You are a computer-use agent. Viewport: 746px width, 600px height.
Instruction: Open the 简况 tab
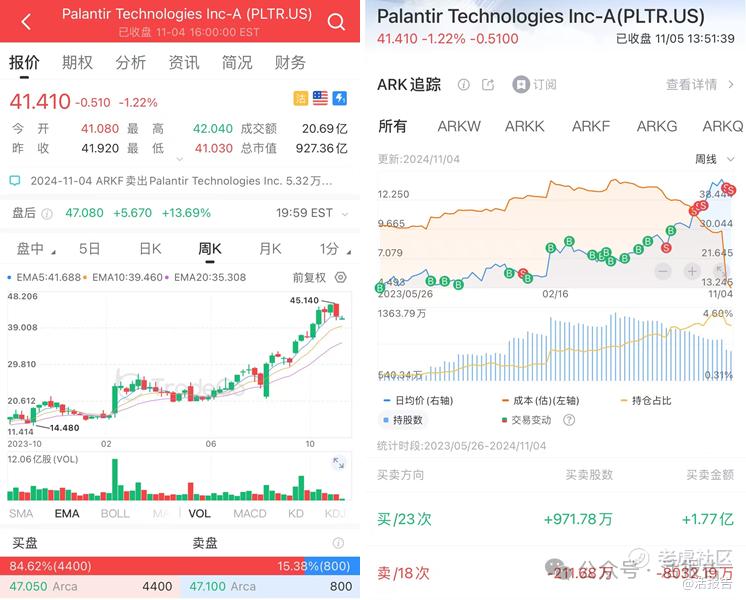[x=237, y=62]
